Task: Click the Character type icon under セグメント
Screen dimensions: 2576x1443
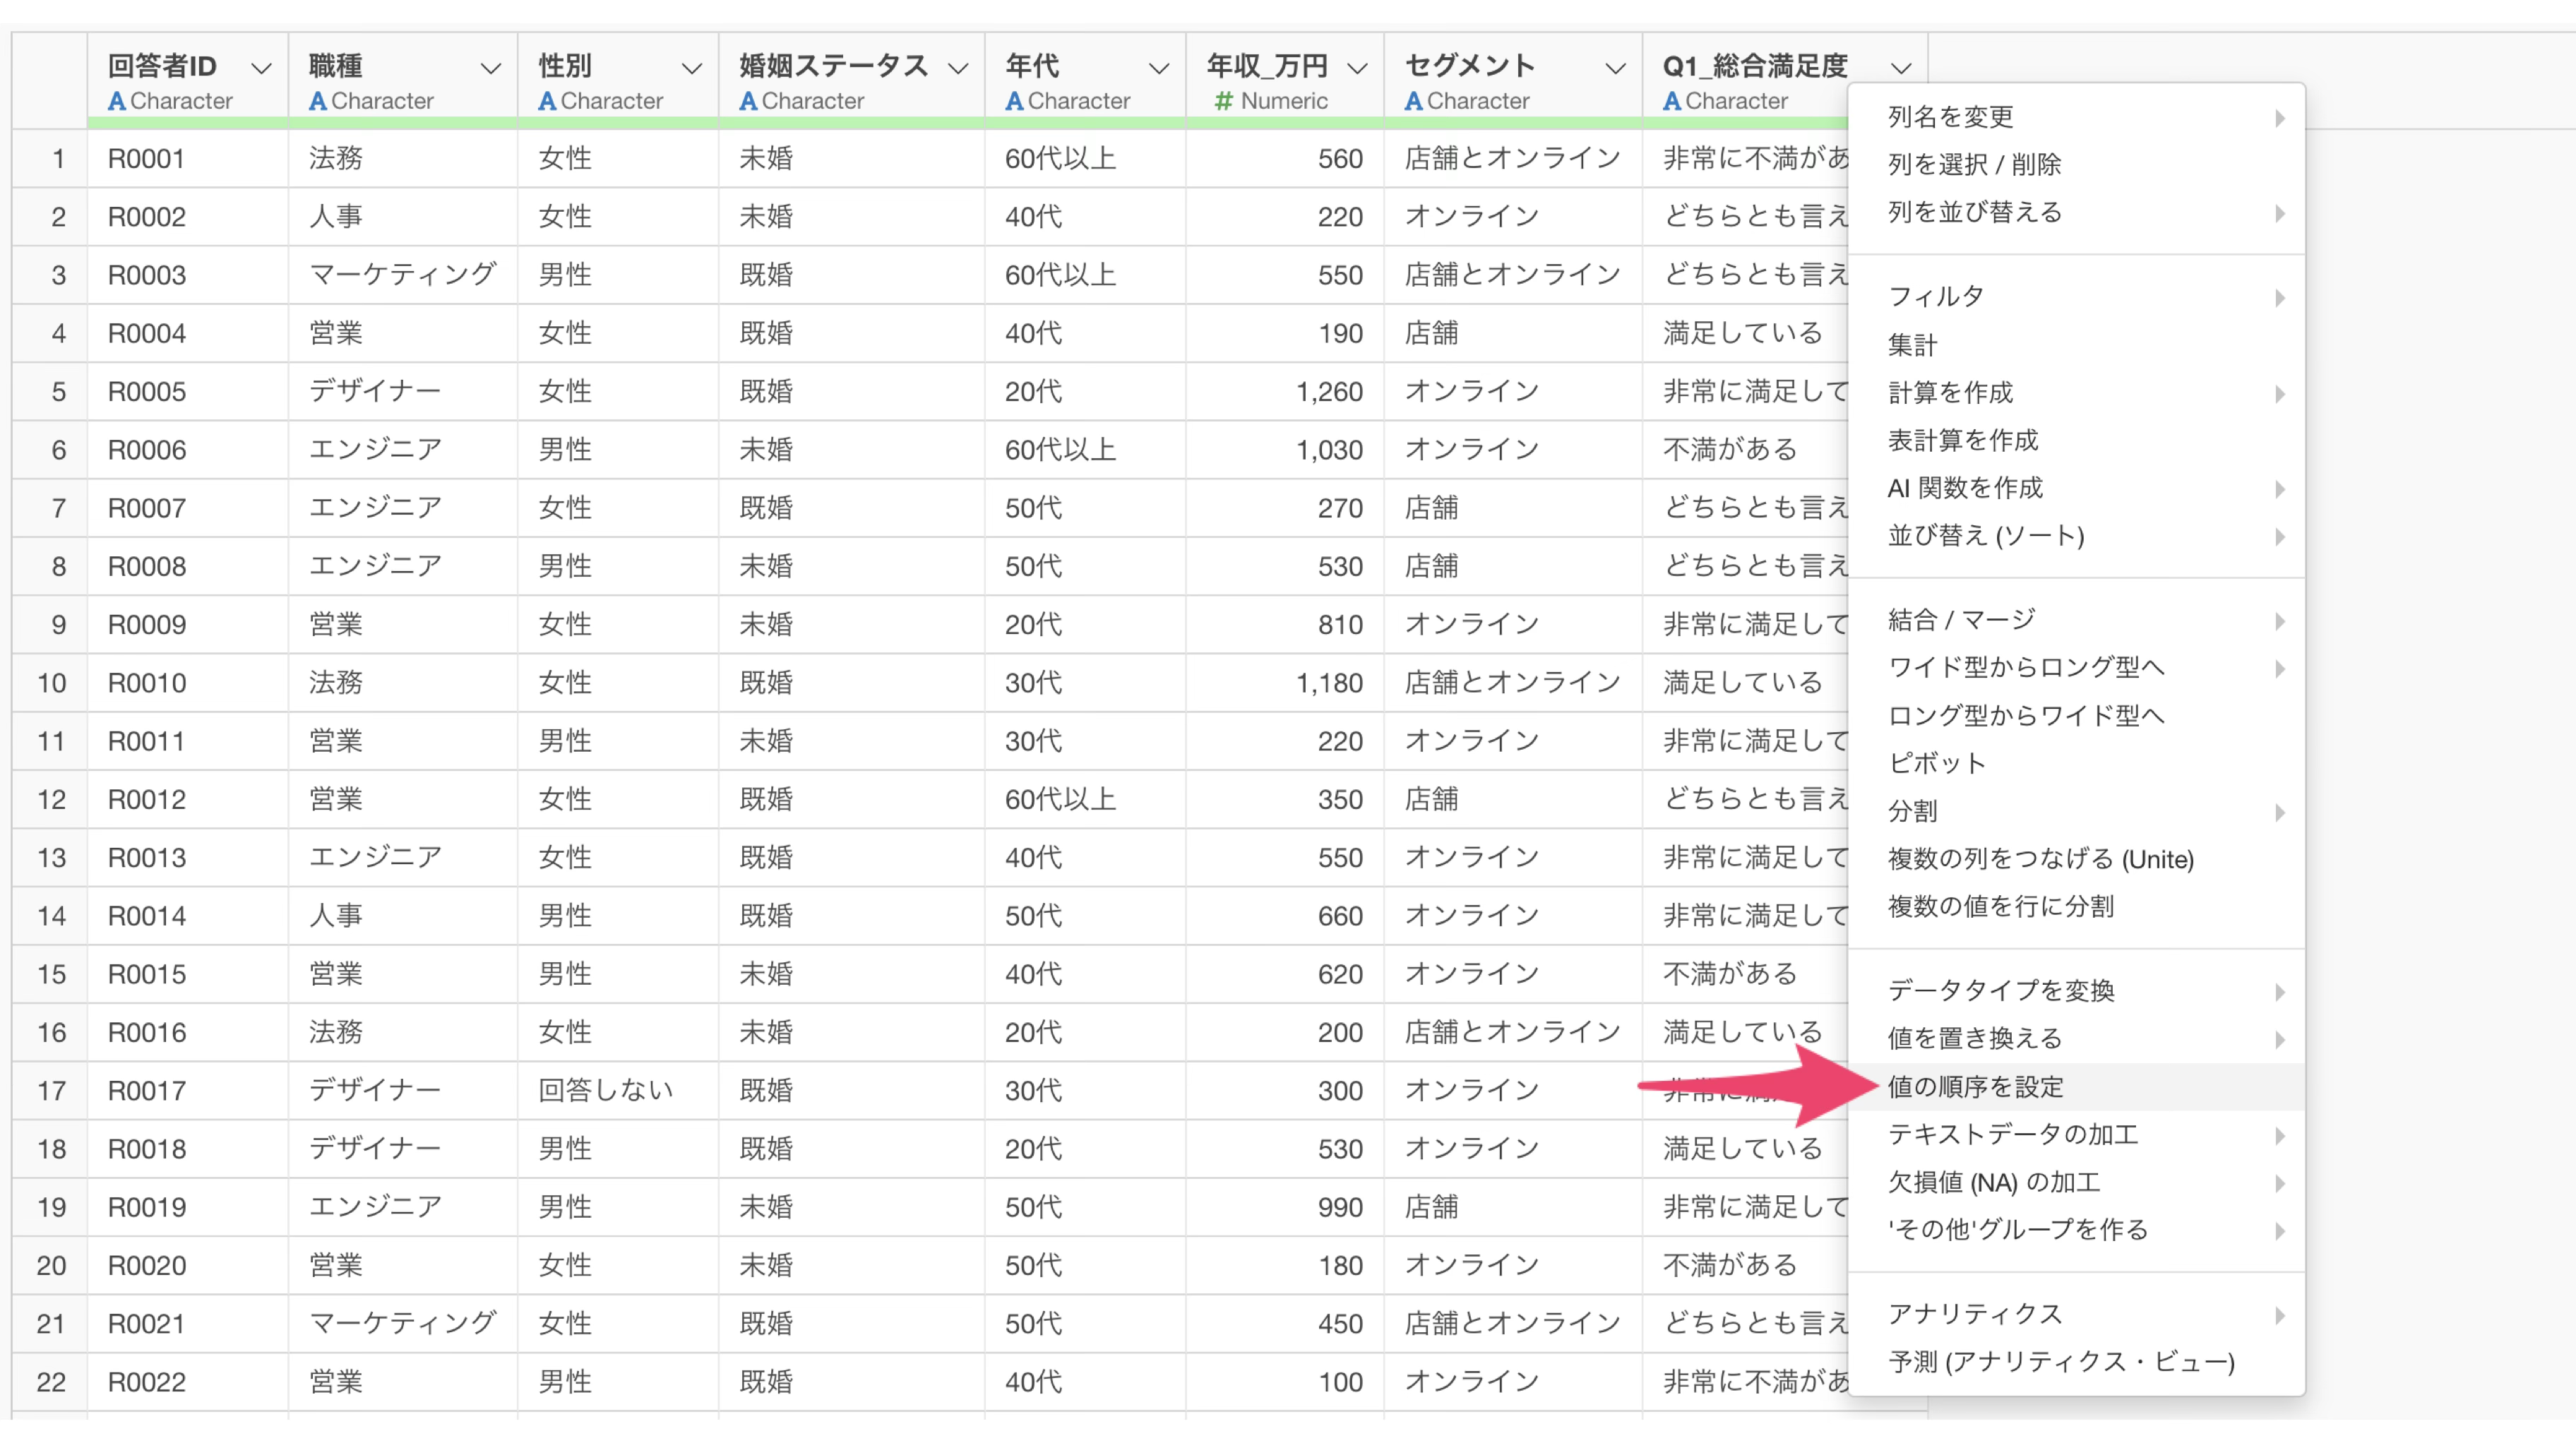Action: [x=1413, y=101]
